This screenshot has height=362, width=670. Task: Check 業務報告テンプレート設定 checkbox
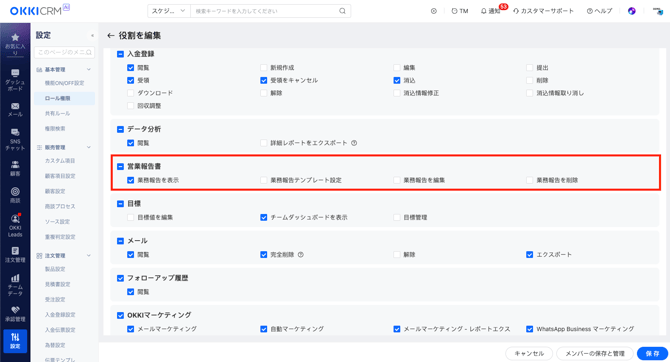click(x=264, y=180)
